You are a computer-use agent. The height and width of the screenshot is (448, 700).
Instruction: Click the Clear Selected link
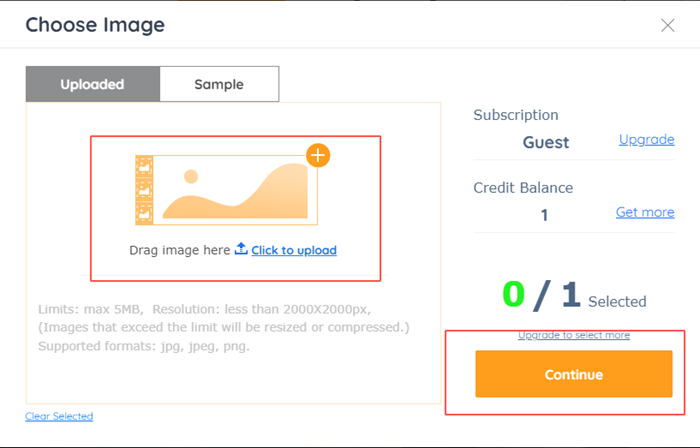click(59, 416)
